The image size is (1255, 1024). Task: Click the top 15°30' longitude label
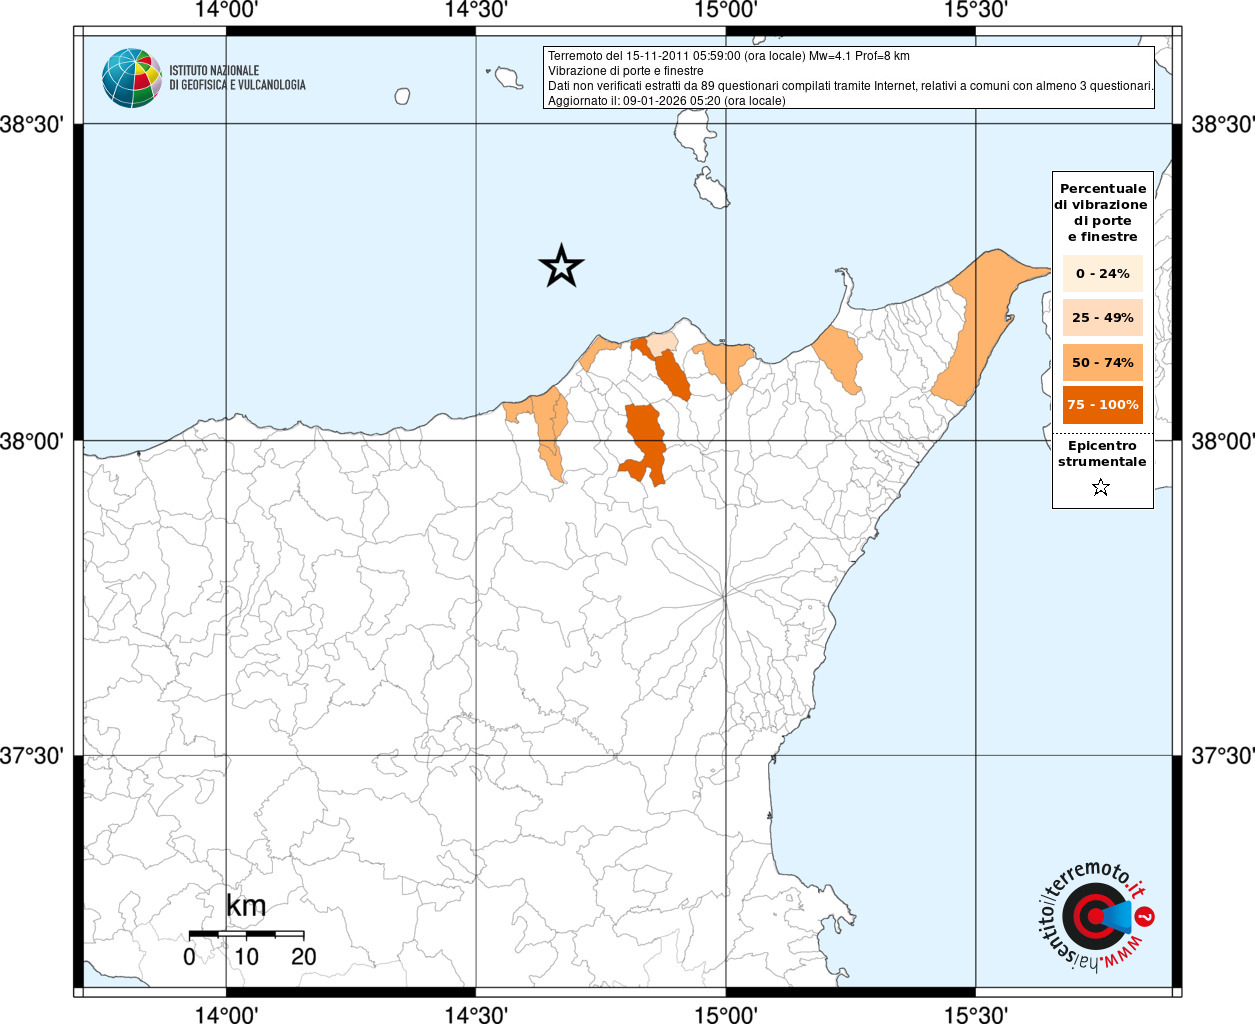(975, 11)
